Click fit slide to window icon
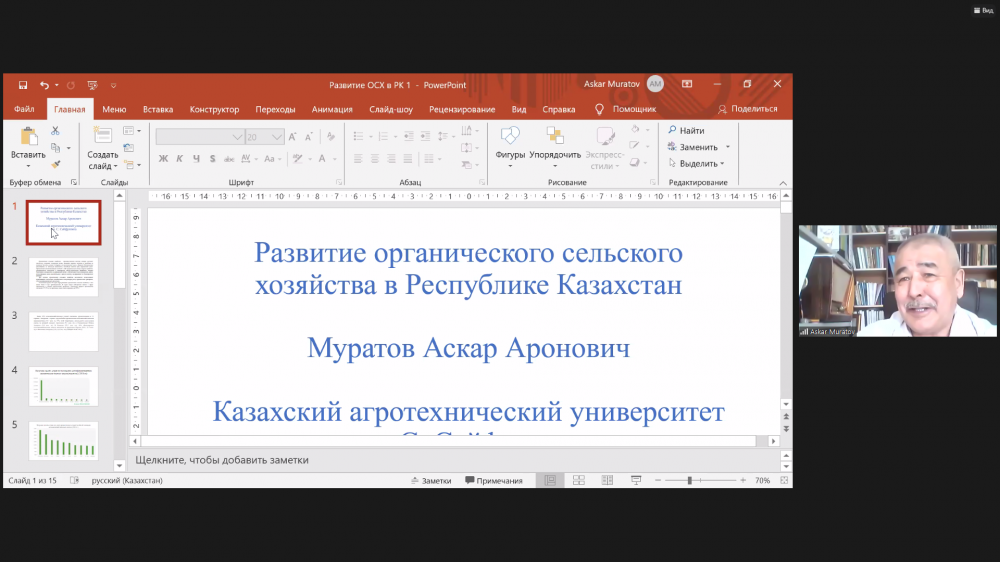Viewport: 1000px width, 562px height. tap(783, 481)
